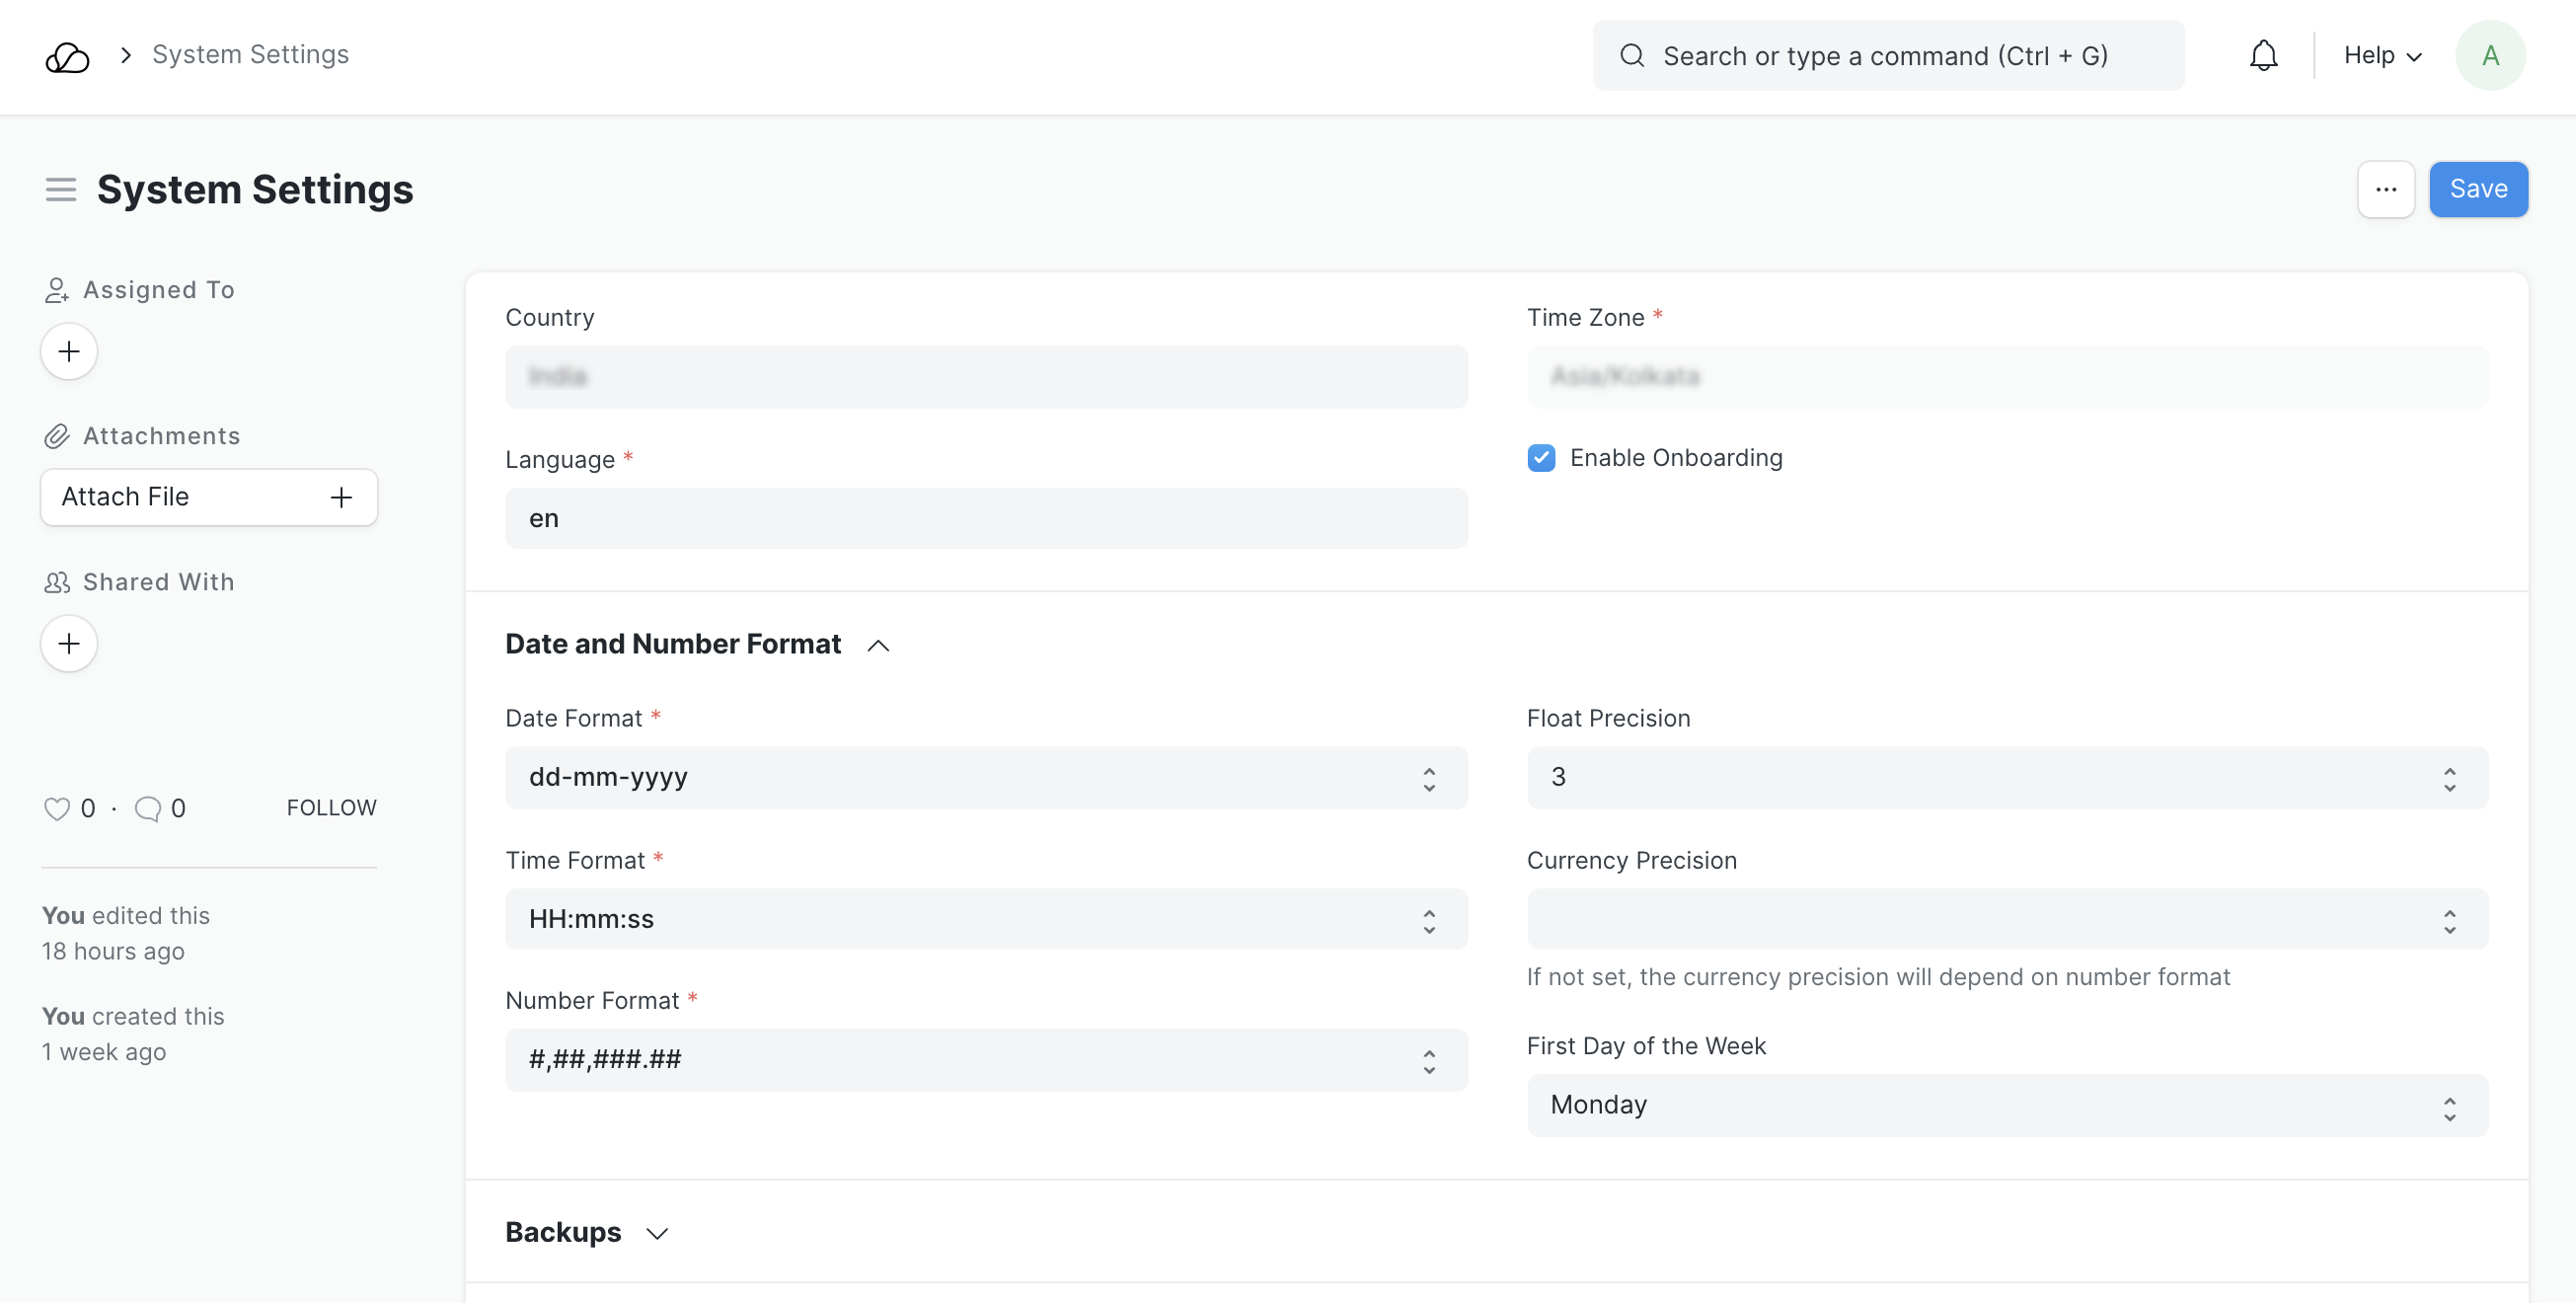Image resolution: width=2576 pixels, height=1303 pixels.
Task: Open the Date Format dropdown
Action: (985, 777)
